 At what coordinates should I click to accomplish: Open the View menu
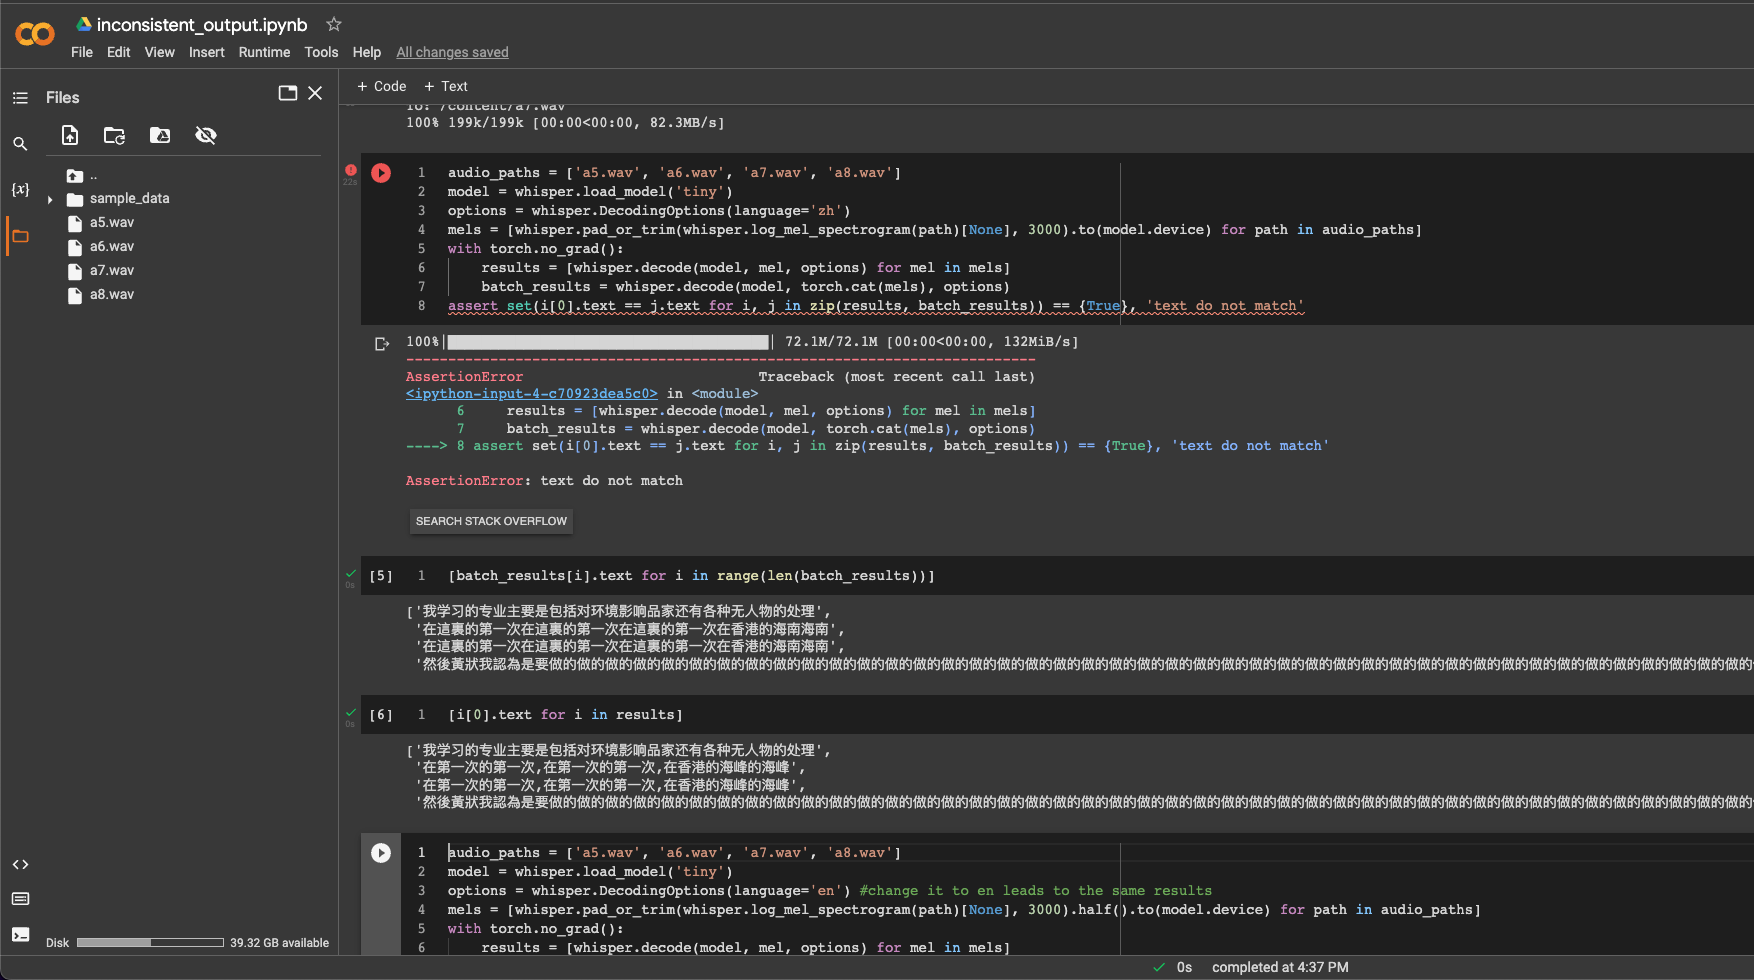[159, 52]
